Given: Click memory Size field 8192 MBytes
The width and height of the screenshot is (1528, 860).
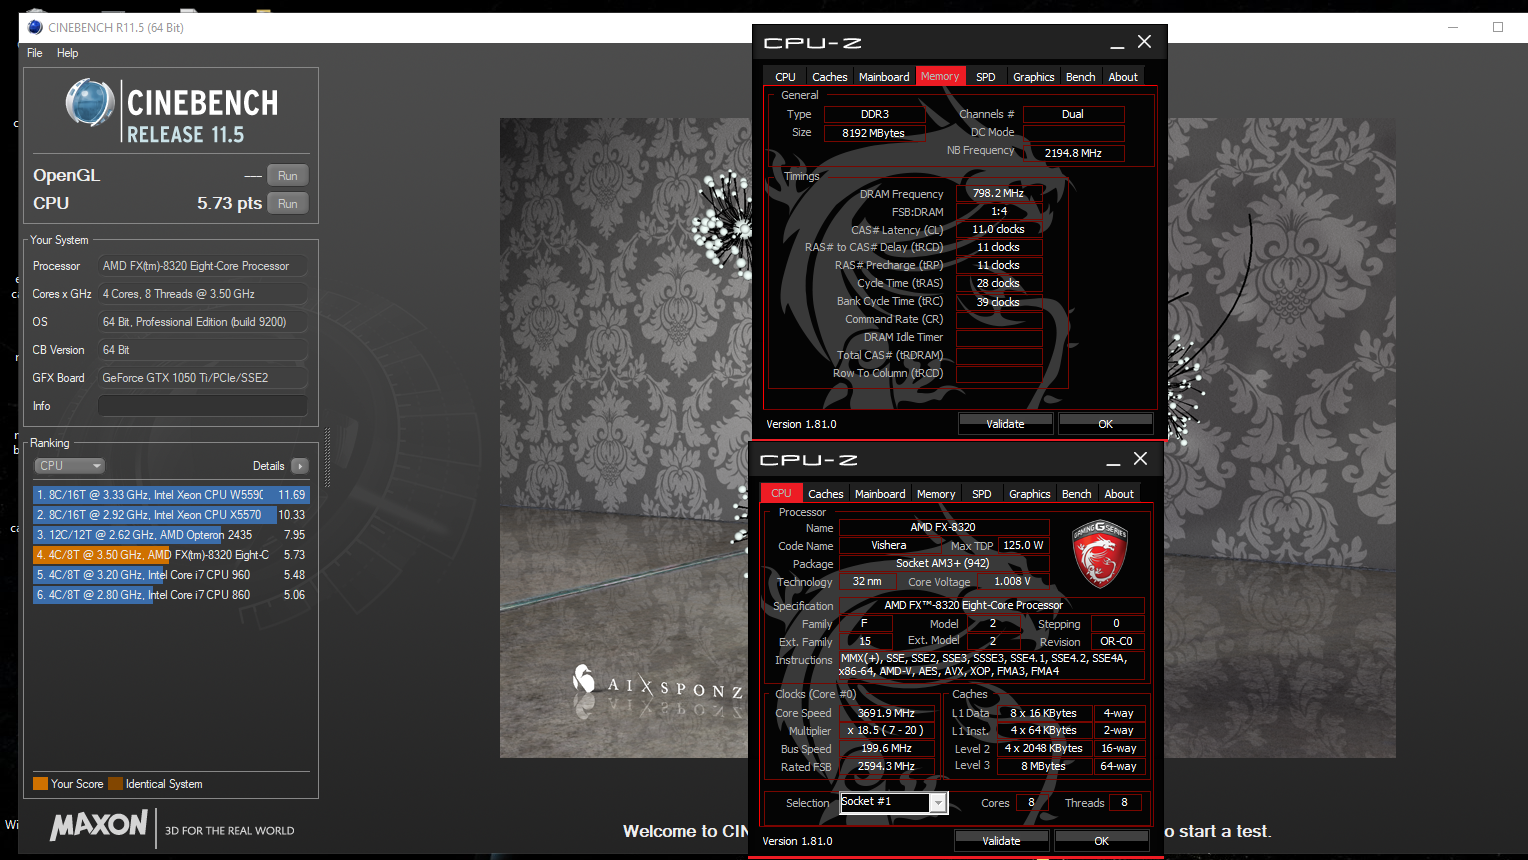Looking at the screenshot, I should coord(875,133).
